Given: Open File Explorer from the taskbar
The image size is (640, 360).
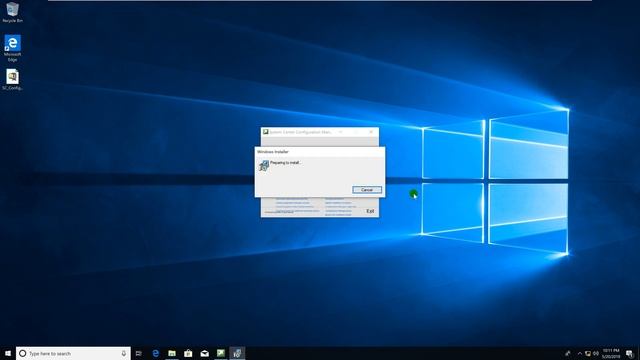Looking at the screenshot, I should (x=172, y=353).
